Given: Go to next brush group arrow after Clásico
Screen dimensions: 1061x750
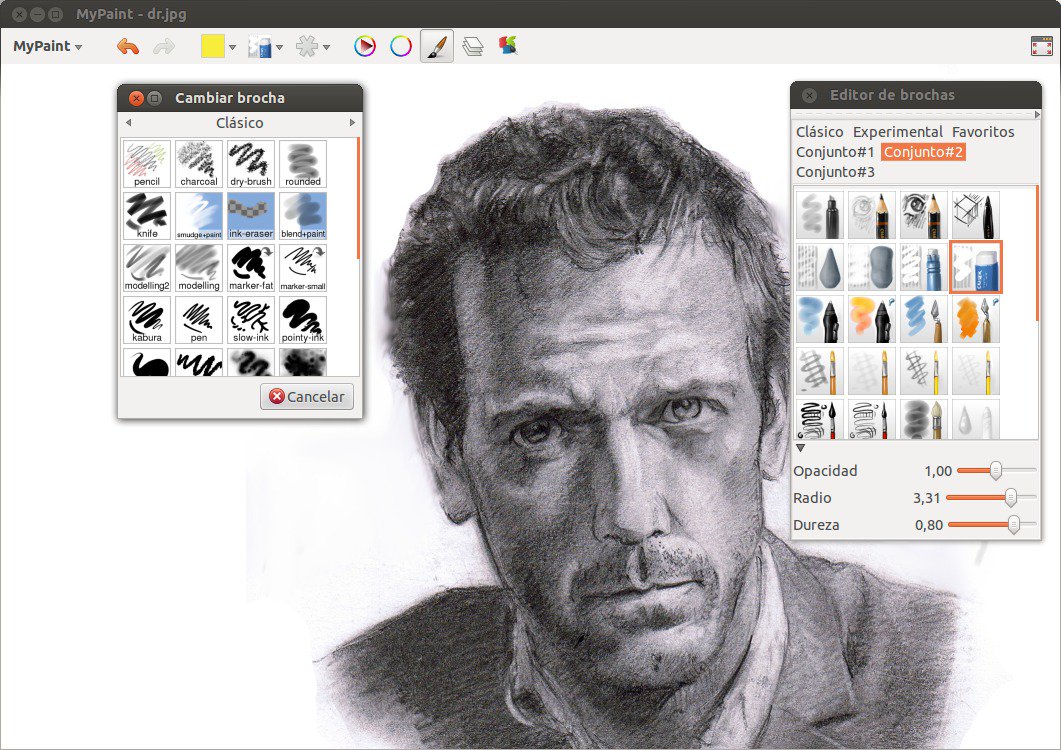Looking at the screenshot, I should coord(353,123).
